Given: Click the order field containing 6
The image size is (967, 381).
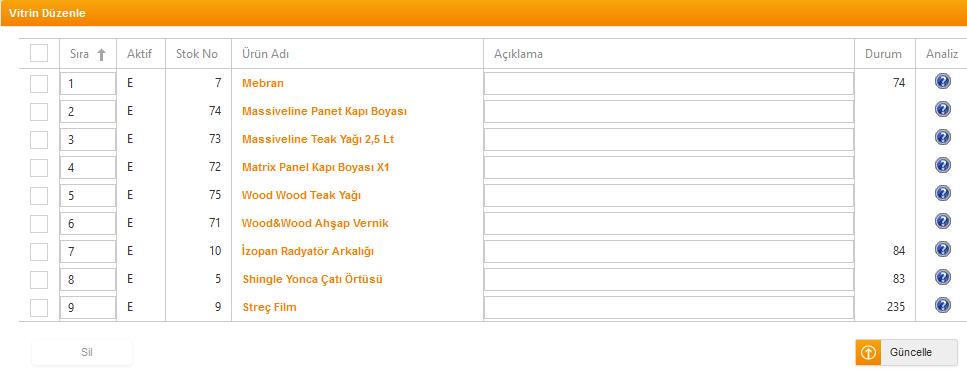Looking at the screenshot, I should (88, 223).
